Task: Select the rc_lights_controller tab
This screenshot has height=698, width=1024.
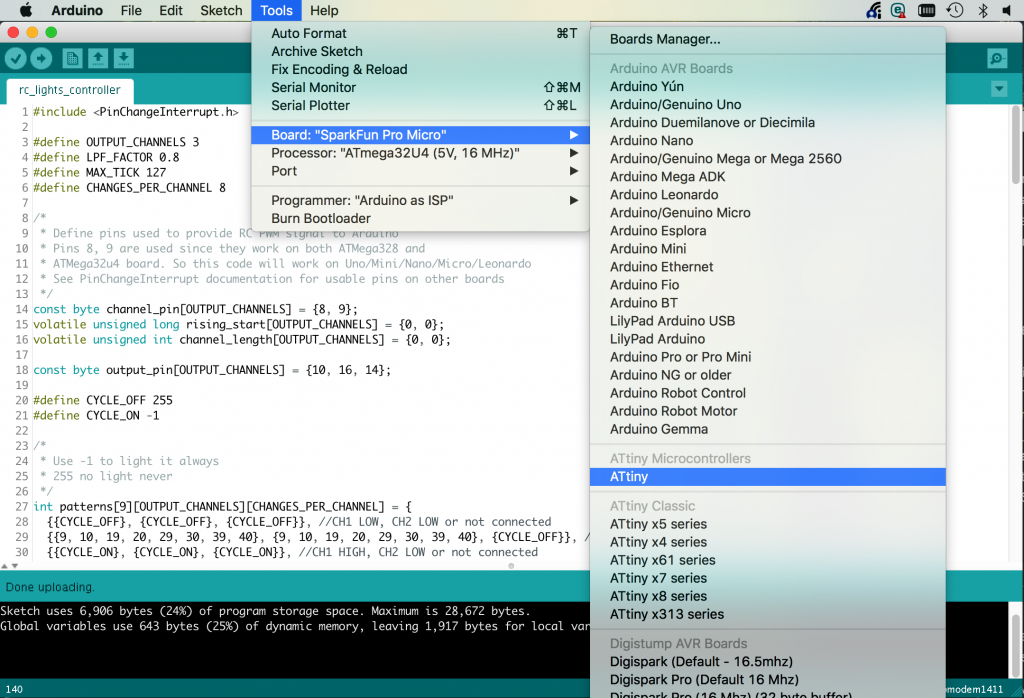Action: [68, 90]
